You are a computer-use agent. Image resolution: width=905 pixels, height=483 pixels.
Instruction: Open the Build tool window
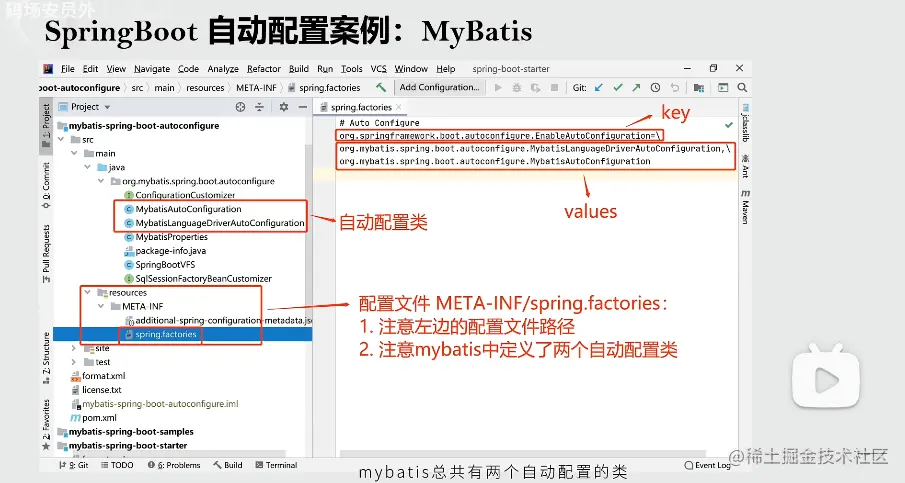tap(228, 465)
